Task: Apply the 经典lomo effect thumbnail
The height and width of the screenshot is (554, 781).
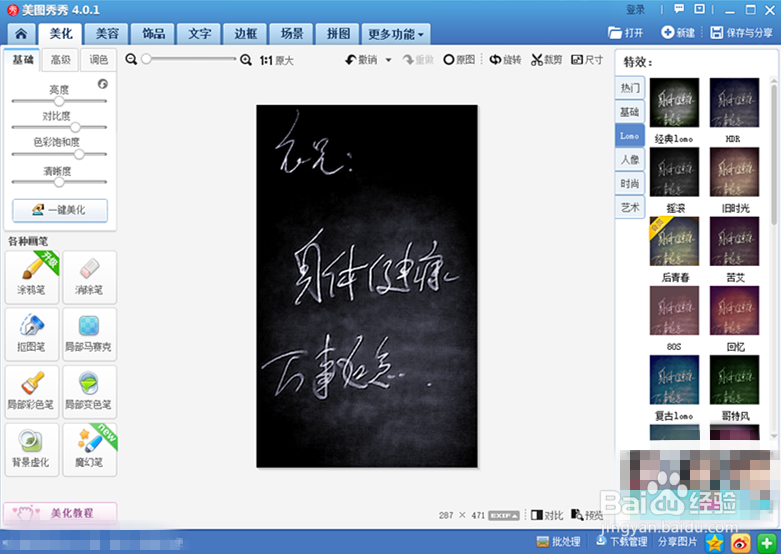Action: coord(674,102)
